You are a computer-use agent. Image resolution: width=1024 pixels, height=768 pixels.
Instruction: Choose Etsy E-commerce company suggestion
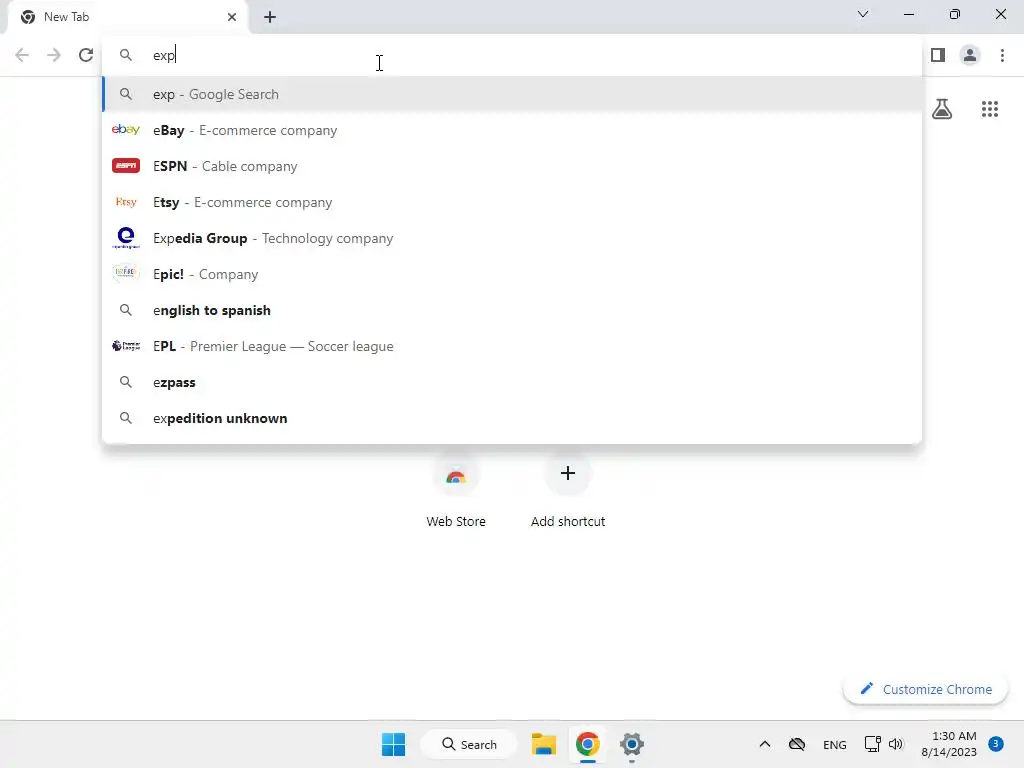tap(513, 202)
